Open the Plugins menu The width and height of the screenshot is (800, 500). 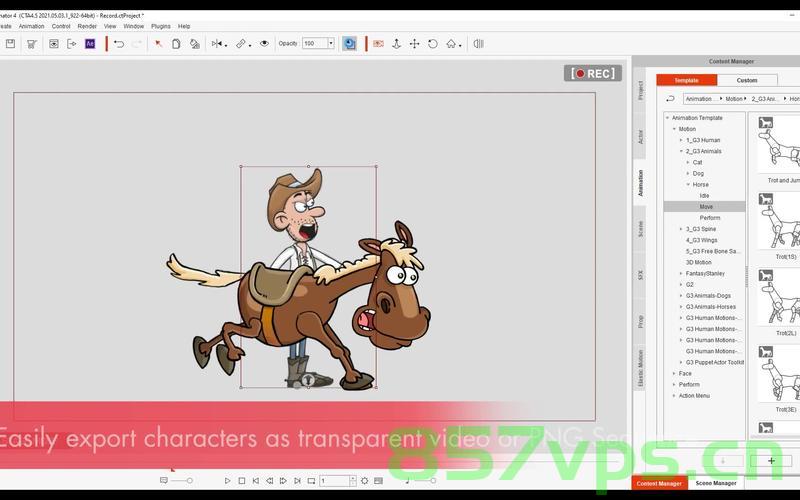[161, 26]
